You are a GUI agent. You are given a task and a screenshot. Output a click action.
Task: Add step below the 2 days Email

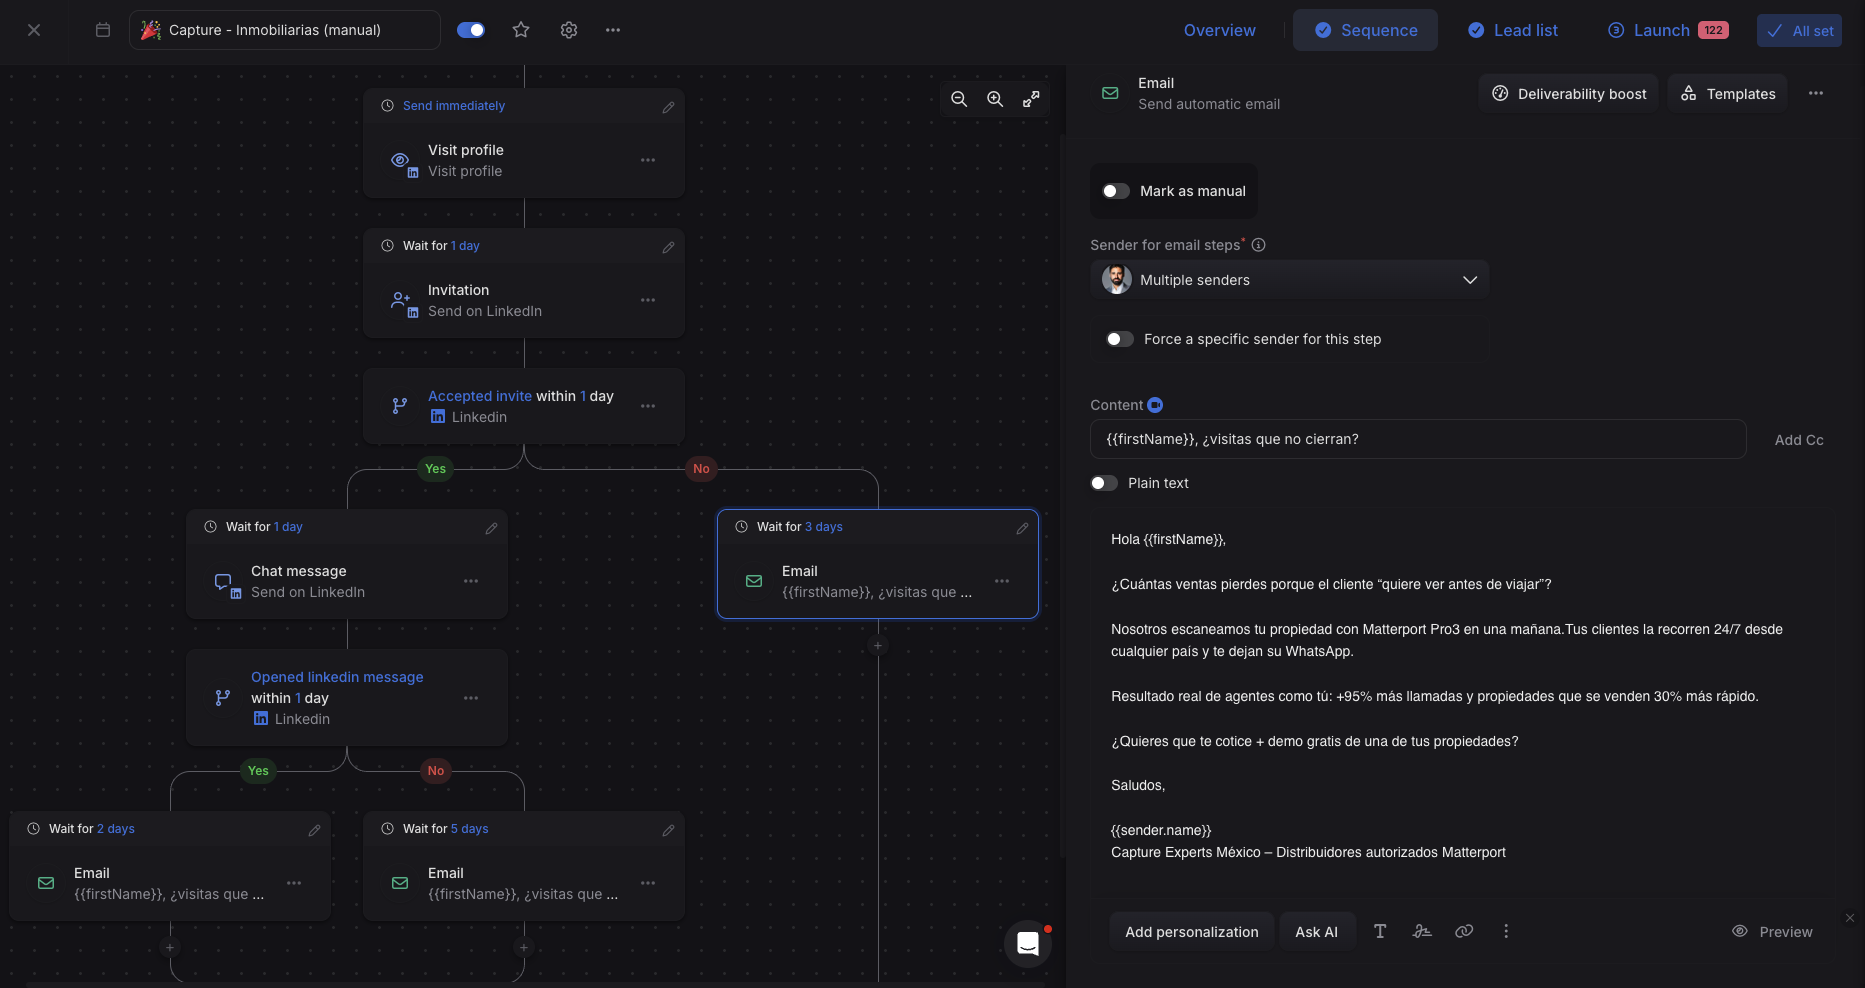pos(170,948)
